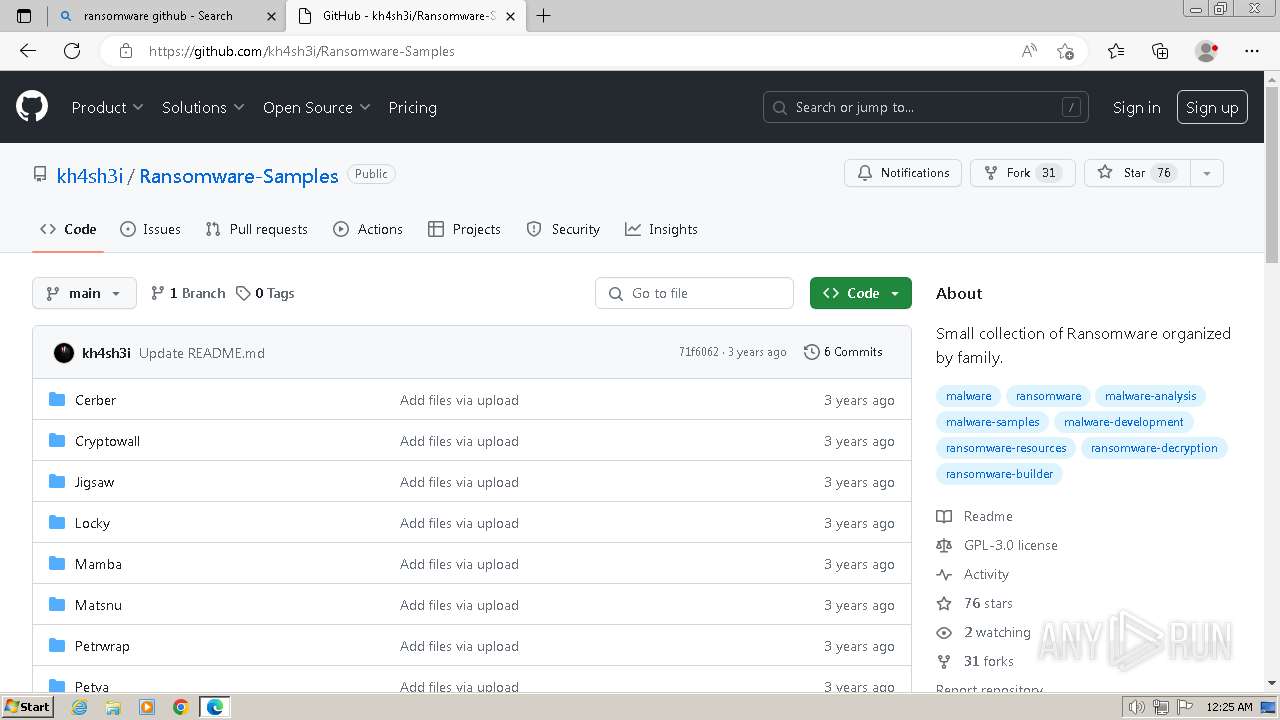Click the browser profile avatar

(1206, 51)
